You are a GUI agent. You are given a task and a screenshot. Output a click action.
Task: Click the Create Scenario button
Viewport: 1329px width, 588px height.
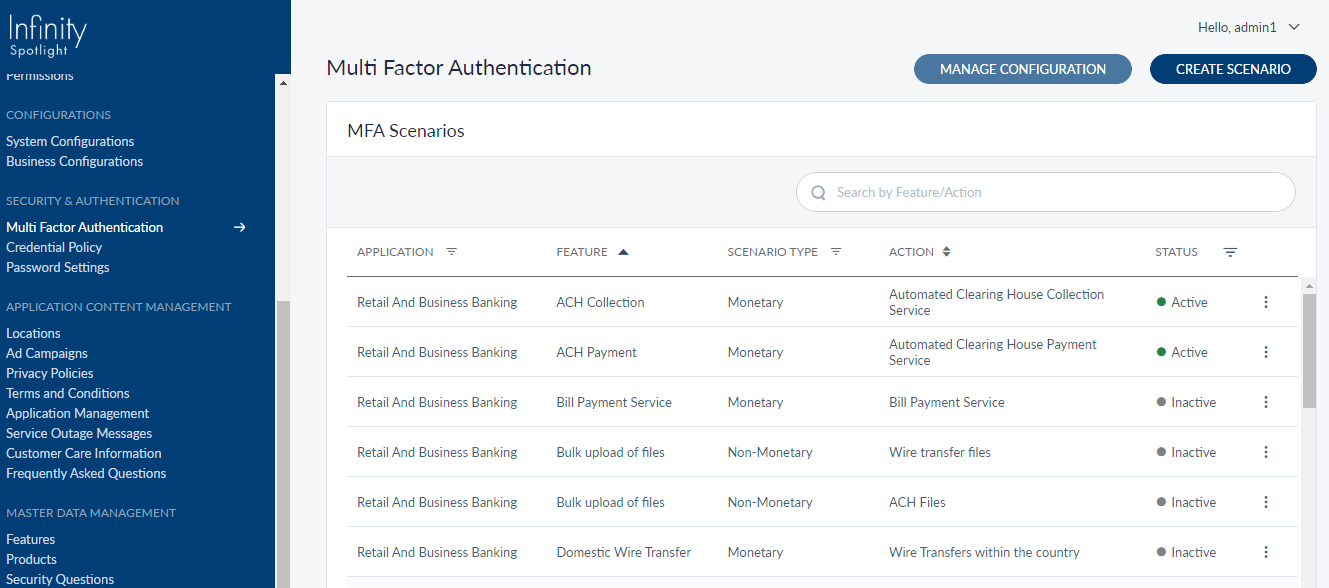click(1232, 69)
